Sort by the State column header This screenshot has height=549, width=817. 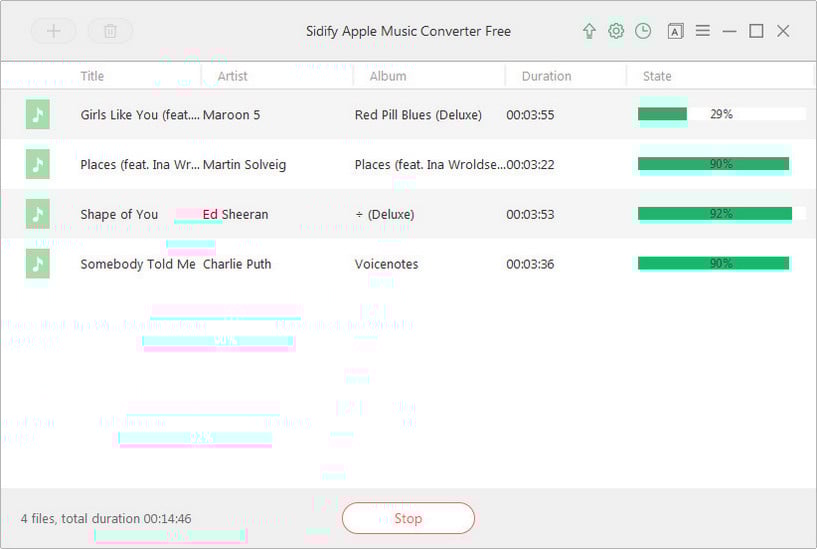[657, 76]
